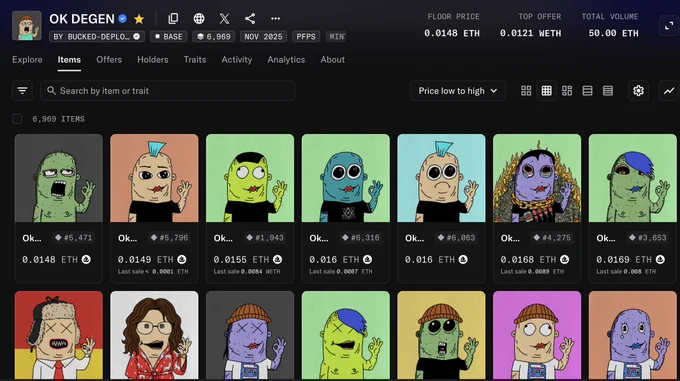This screenshot has width=680, height=381.
Task: Open the green zombie NFT #5,471 image
Action: (59, 178)
